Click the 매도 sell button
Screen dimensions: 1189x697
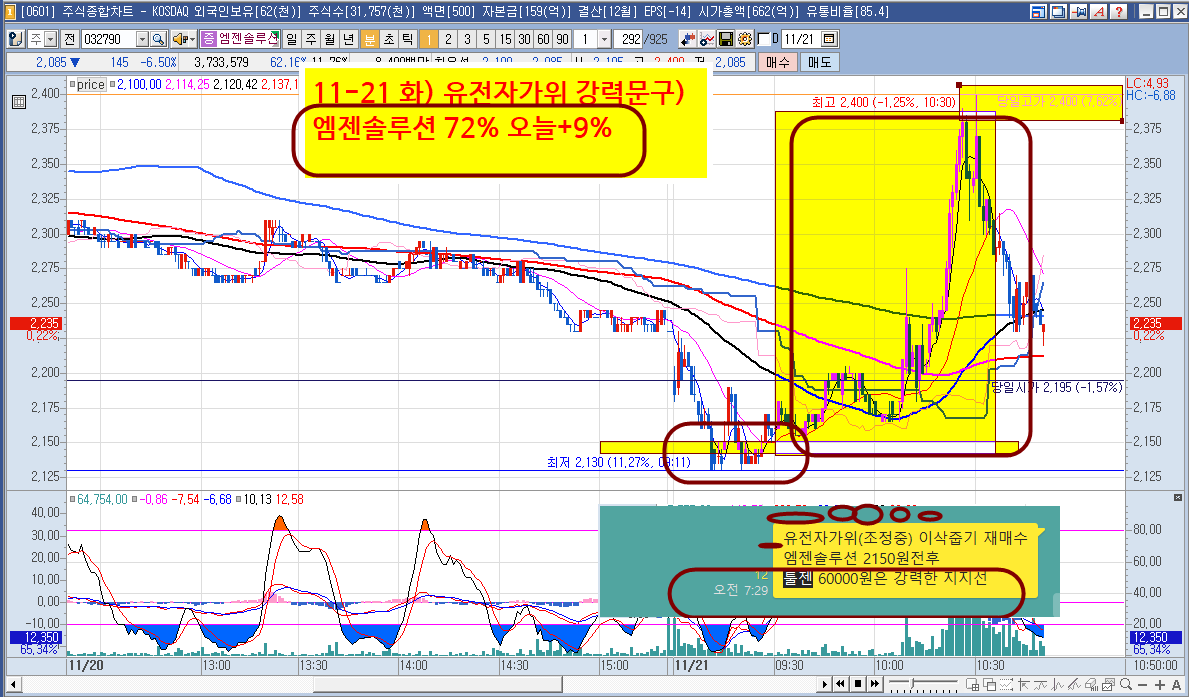pos(819,62)
